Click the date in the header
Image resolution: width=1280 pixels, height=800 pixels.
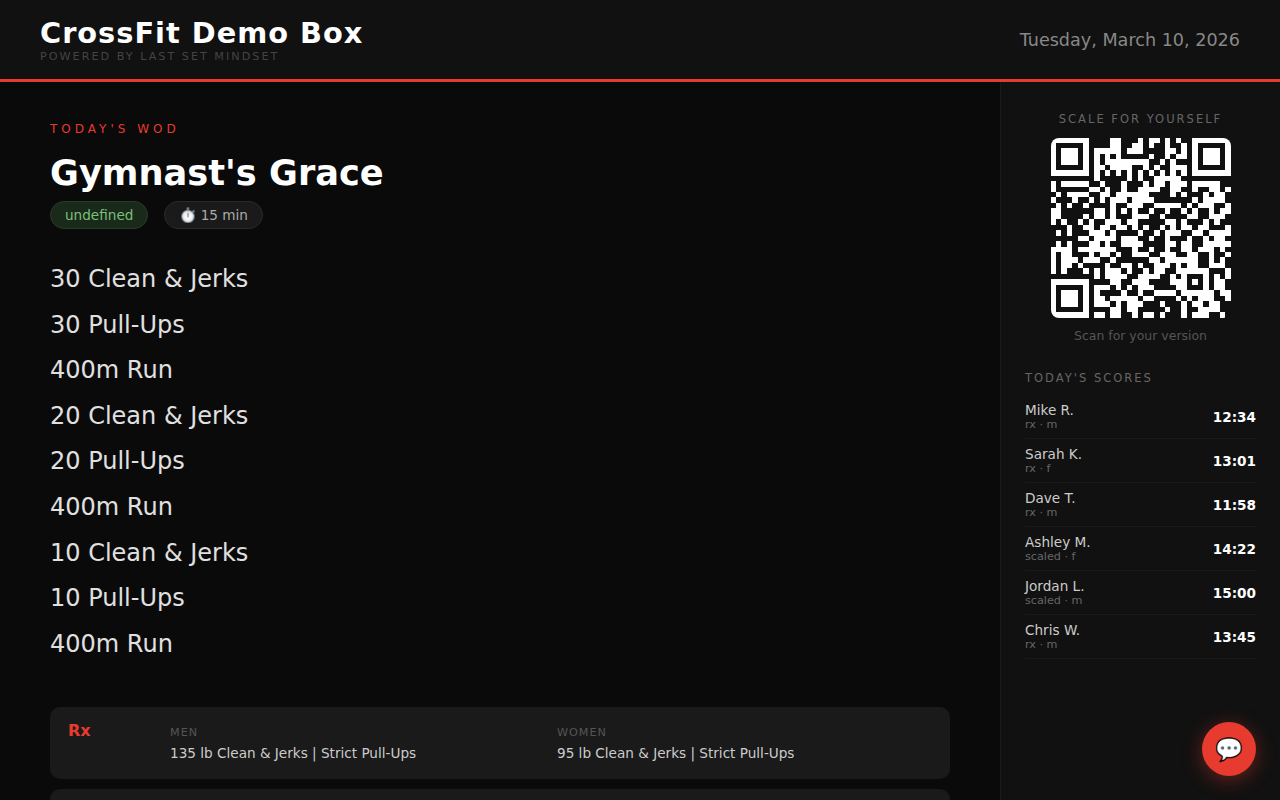1129,40
